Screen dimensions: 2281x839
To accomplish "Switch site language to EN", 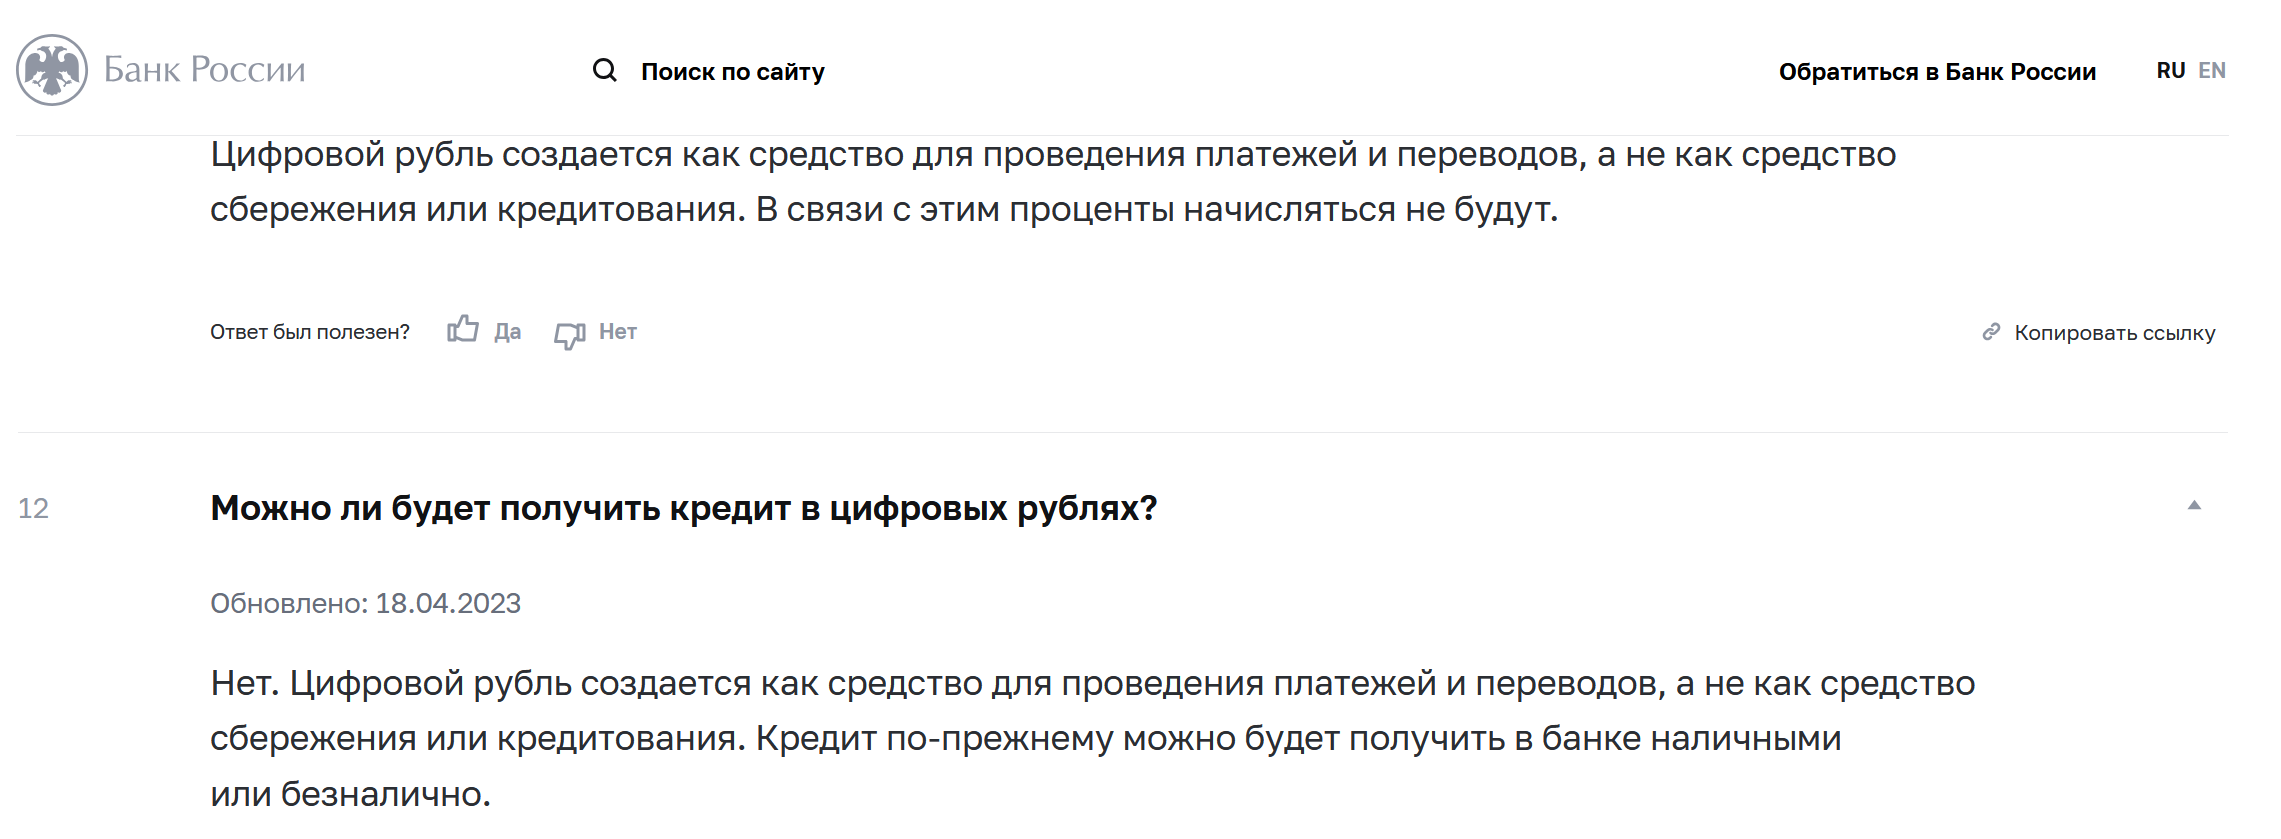I will 2212,71.
